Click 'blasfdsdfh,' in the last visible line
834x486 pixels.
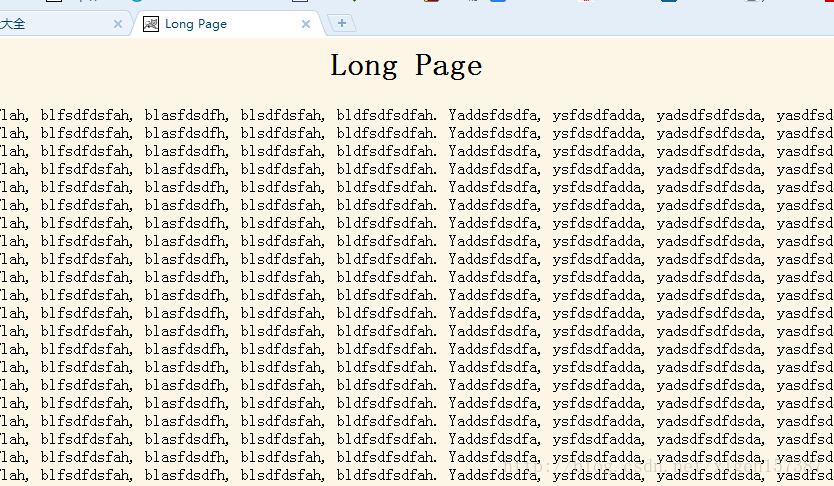click(x=187, y=475)
